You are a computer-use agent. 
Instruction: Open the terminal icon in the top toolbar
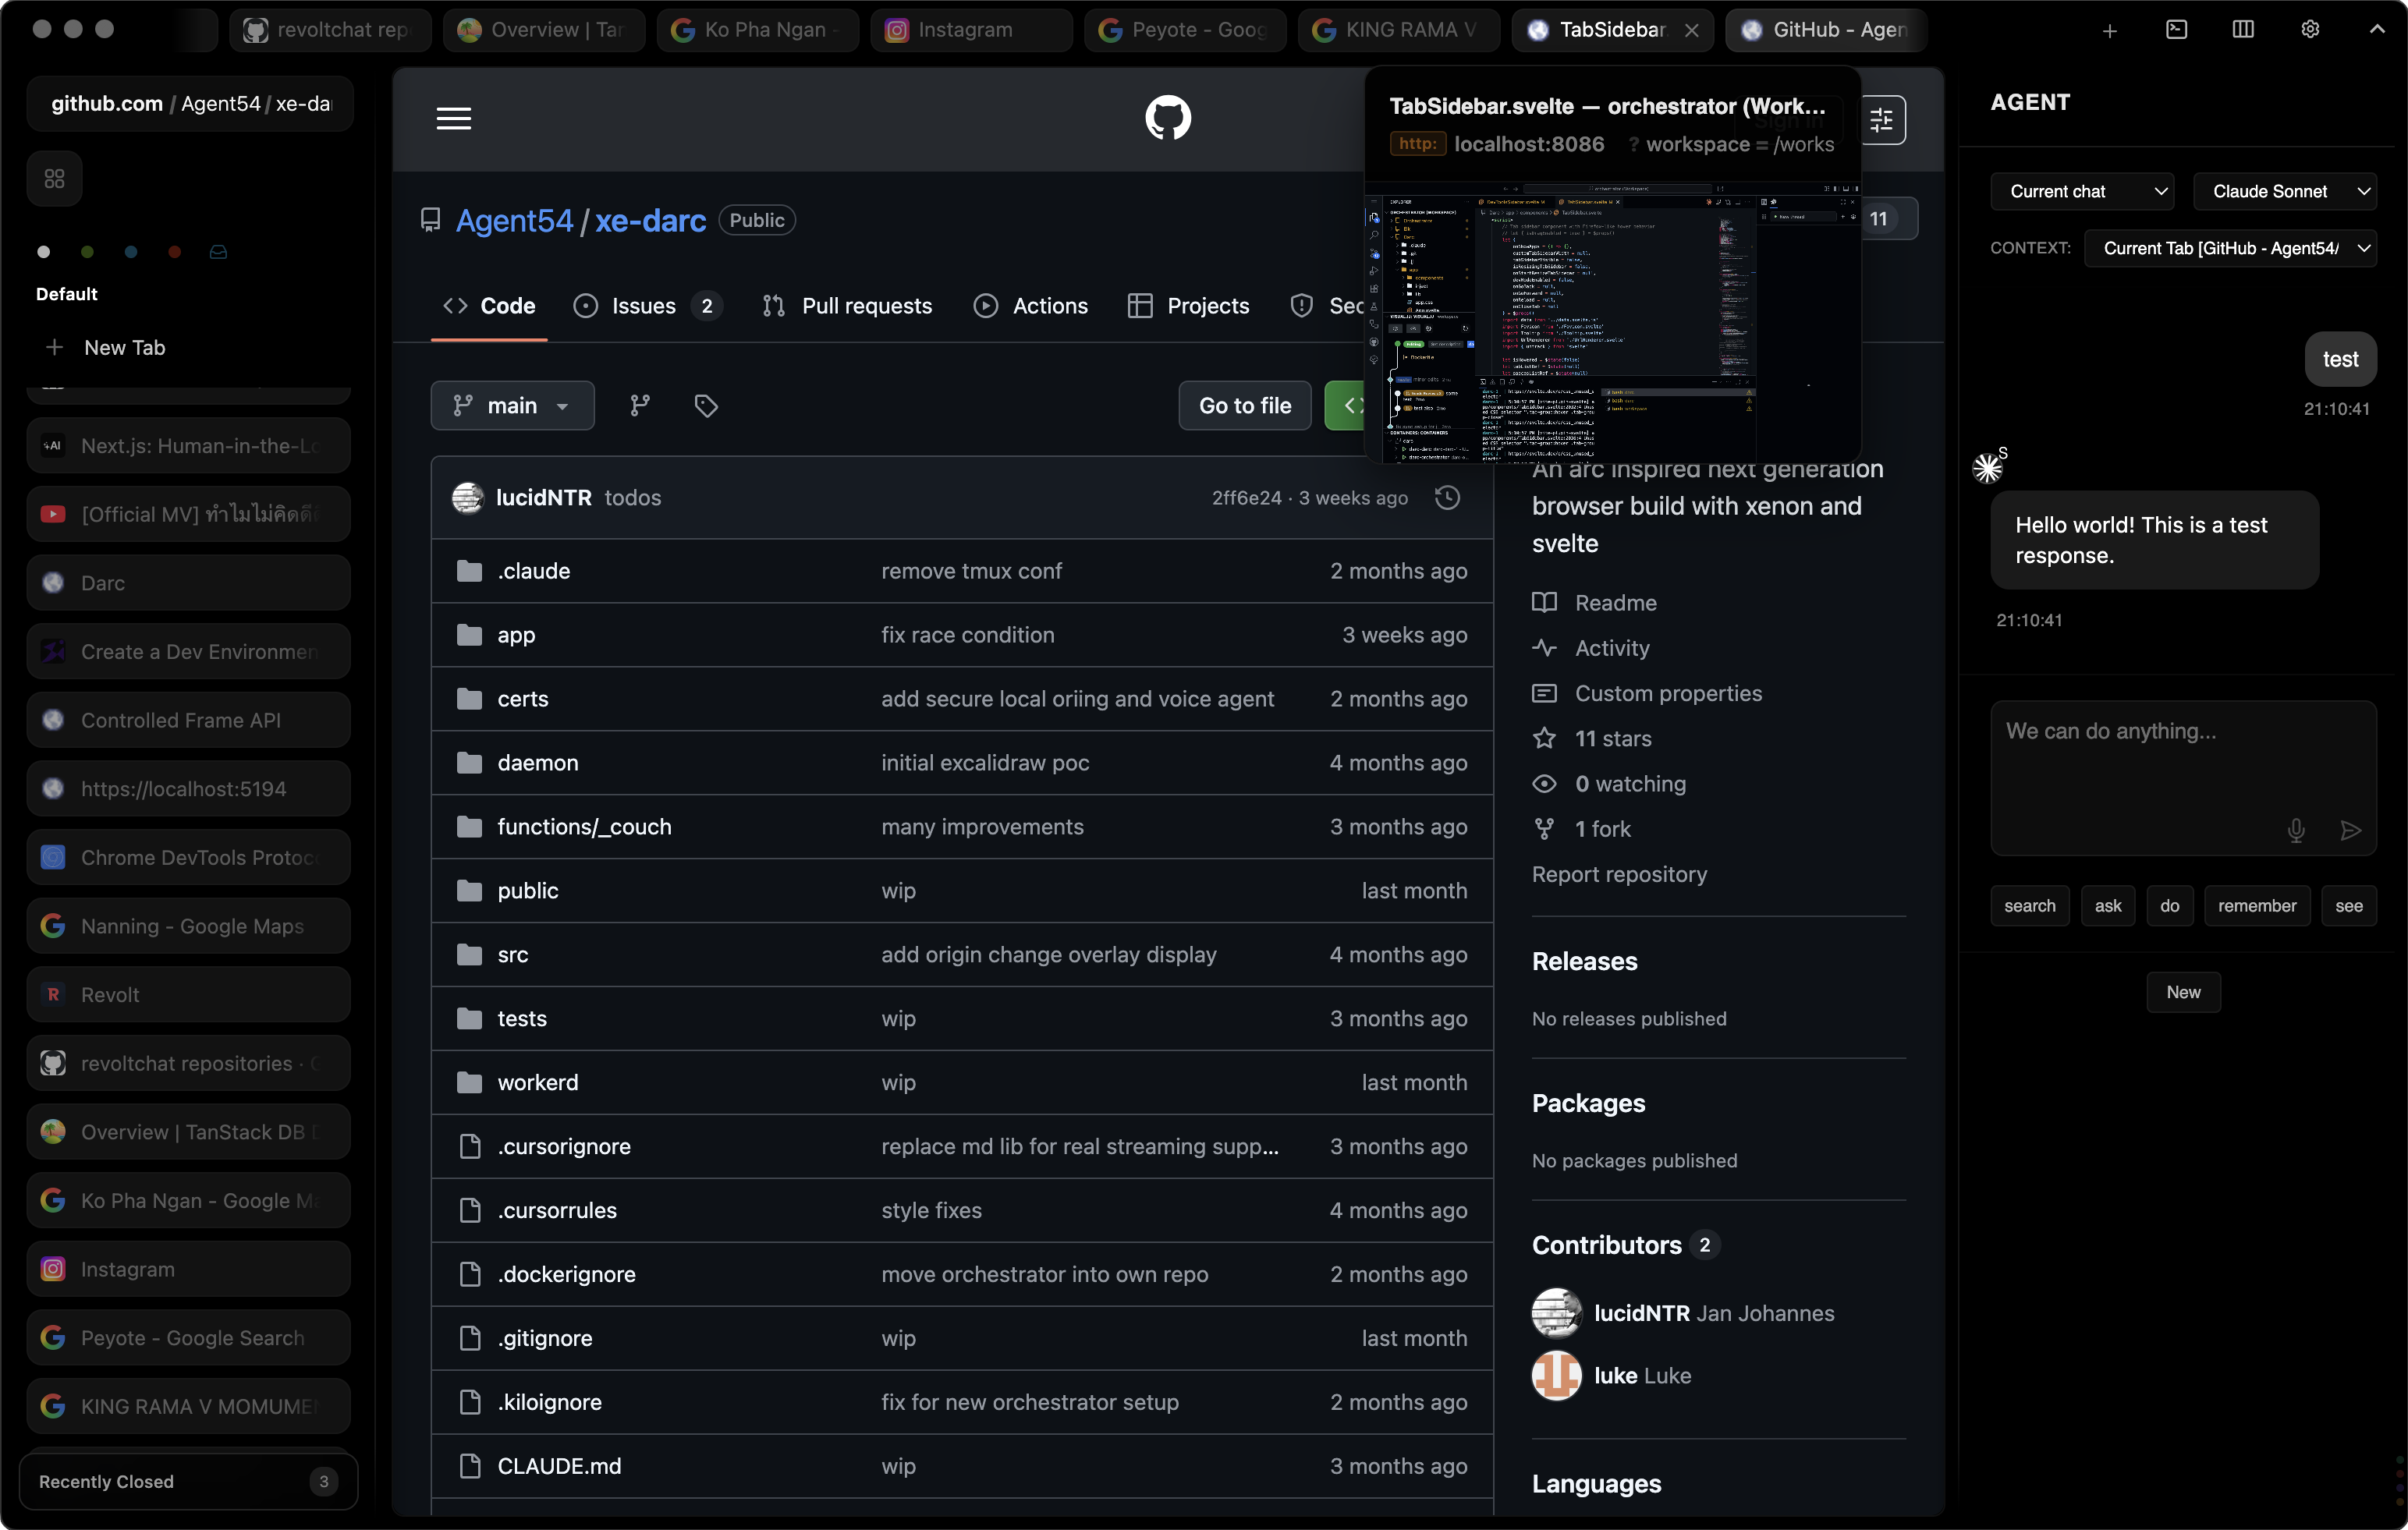click(x=2177, y=29)
